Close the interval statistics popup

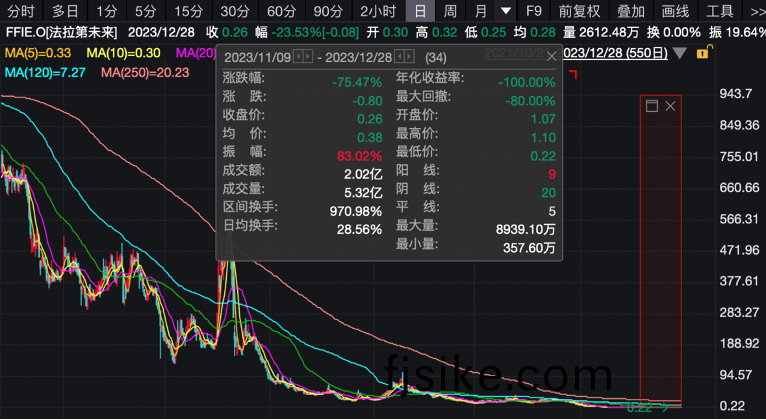pyautogui.click(x=551, y=57)
